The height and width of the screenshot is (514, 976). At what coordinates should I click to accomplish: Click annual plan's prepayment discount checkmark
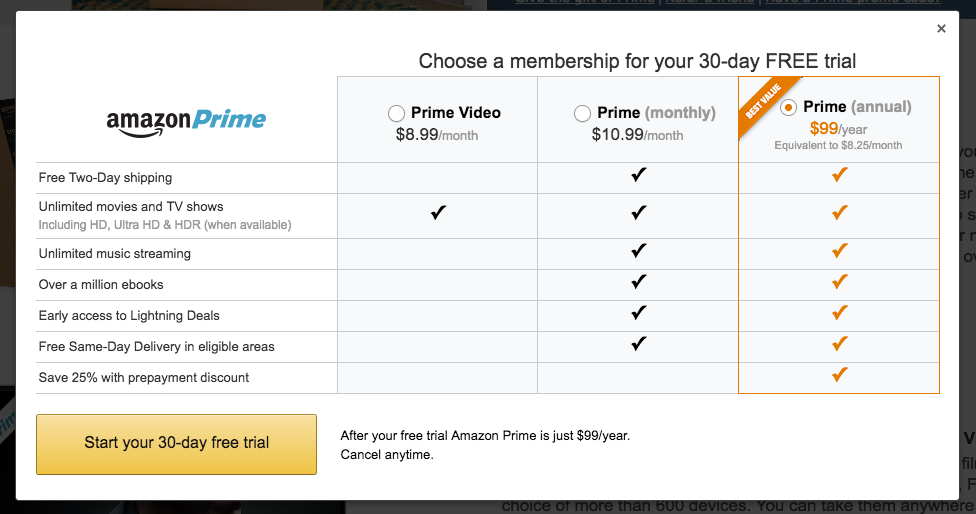coord(839,375)
